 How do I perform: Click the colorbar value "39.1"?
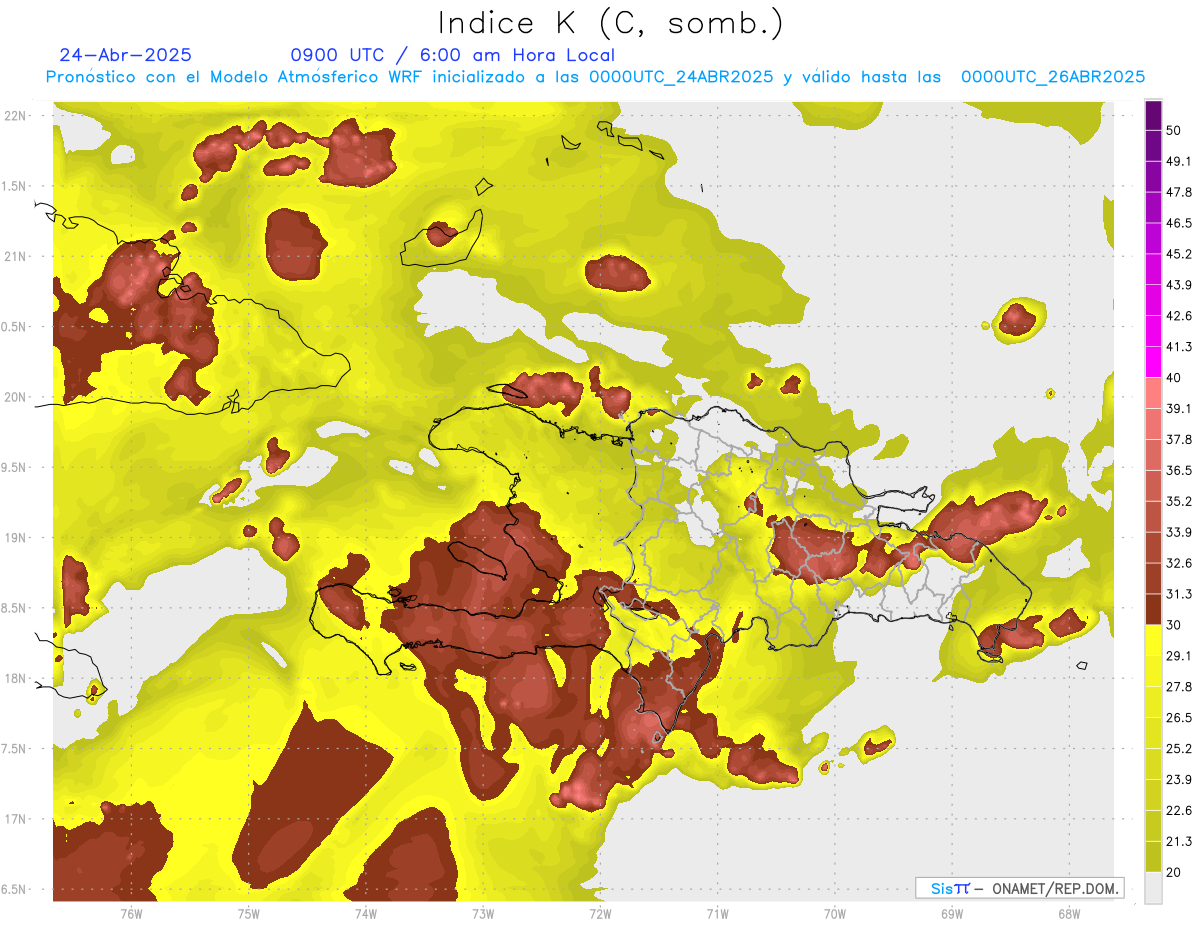click(1179, 409)
